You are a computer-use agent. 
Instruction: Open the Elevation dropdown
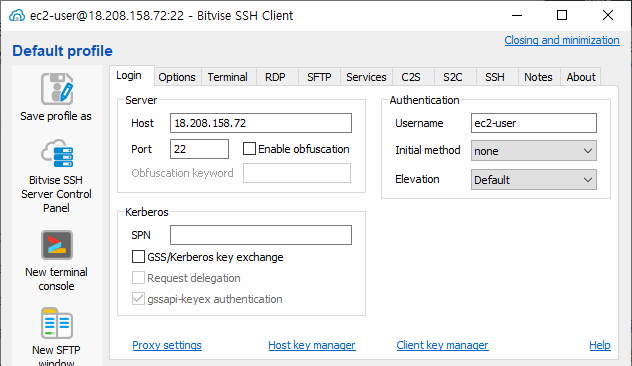pyautogui.click(x=534, y=180)
